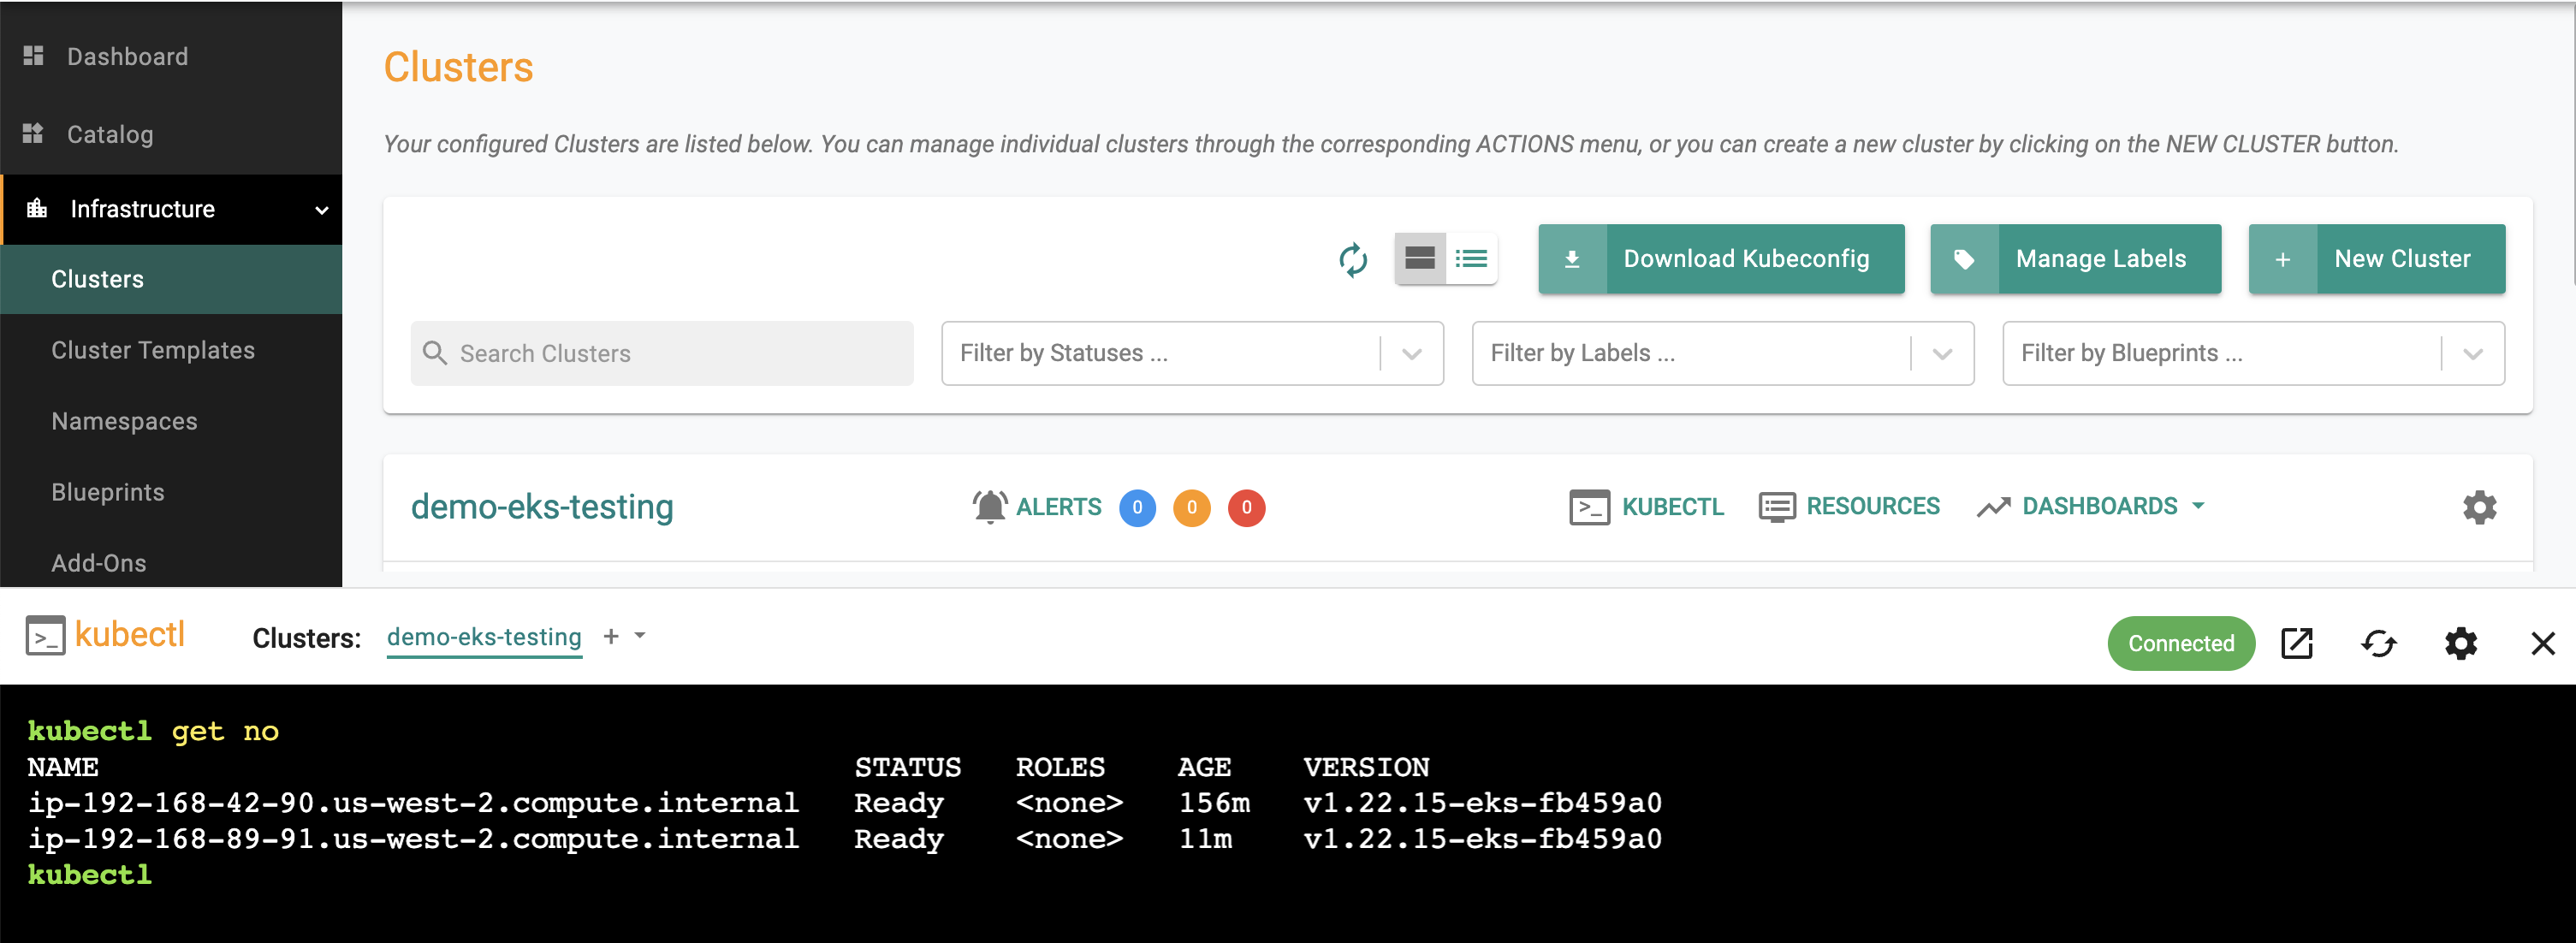
Task: Click the grid/card view toggle icon
Action: tap(1416, 258)
